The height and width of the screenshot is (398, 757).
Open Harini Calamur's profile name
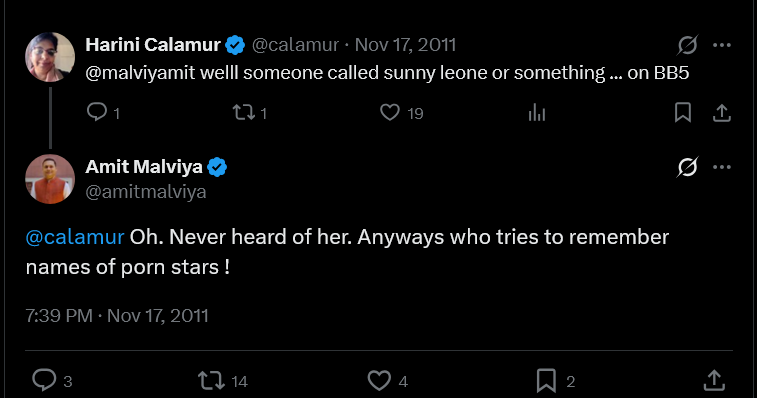(x=153, y=45)
